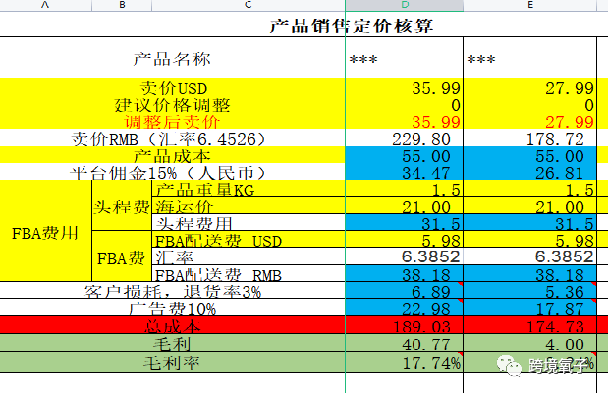Select the red 27.99 adjusted price cell
Screen dimensions: 608x394
pyautogui.click(x=530, y=122)
